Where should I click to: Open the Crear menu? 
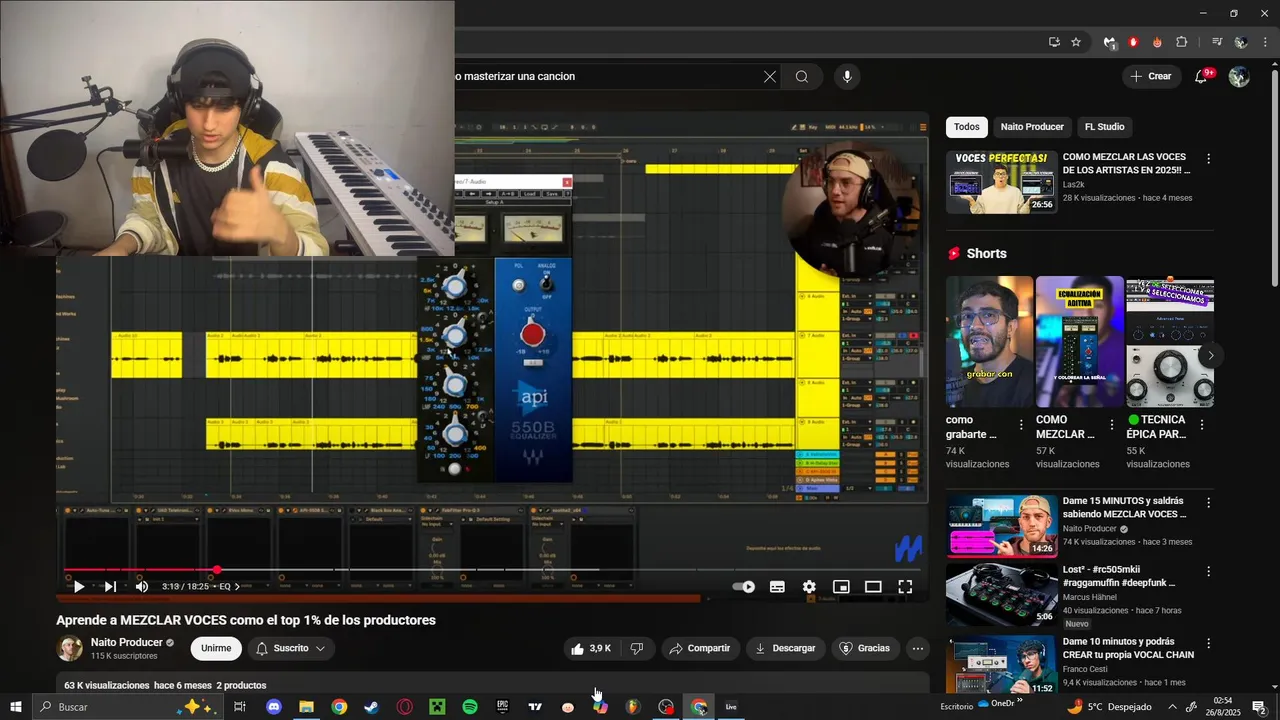coord(1151,76)
